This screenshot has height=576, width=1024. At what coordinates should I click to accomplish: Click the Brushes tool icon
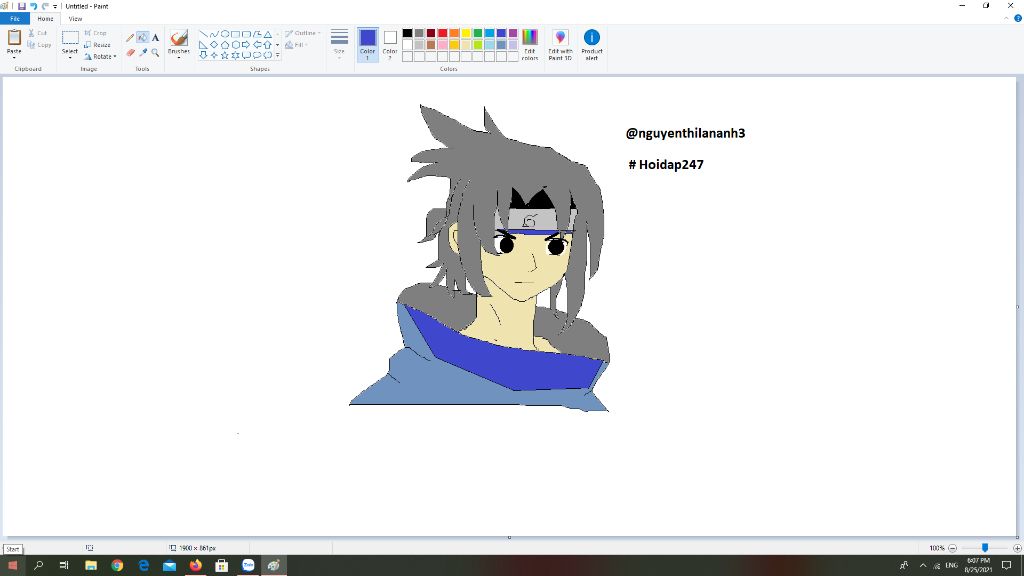178,38
